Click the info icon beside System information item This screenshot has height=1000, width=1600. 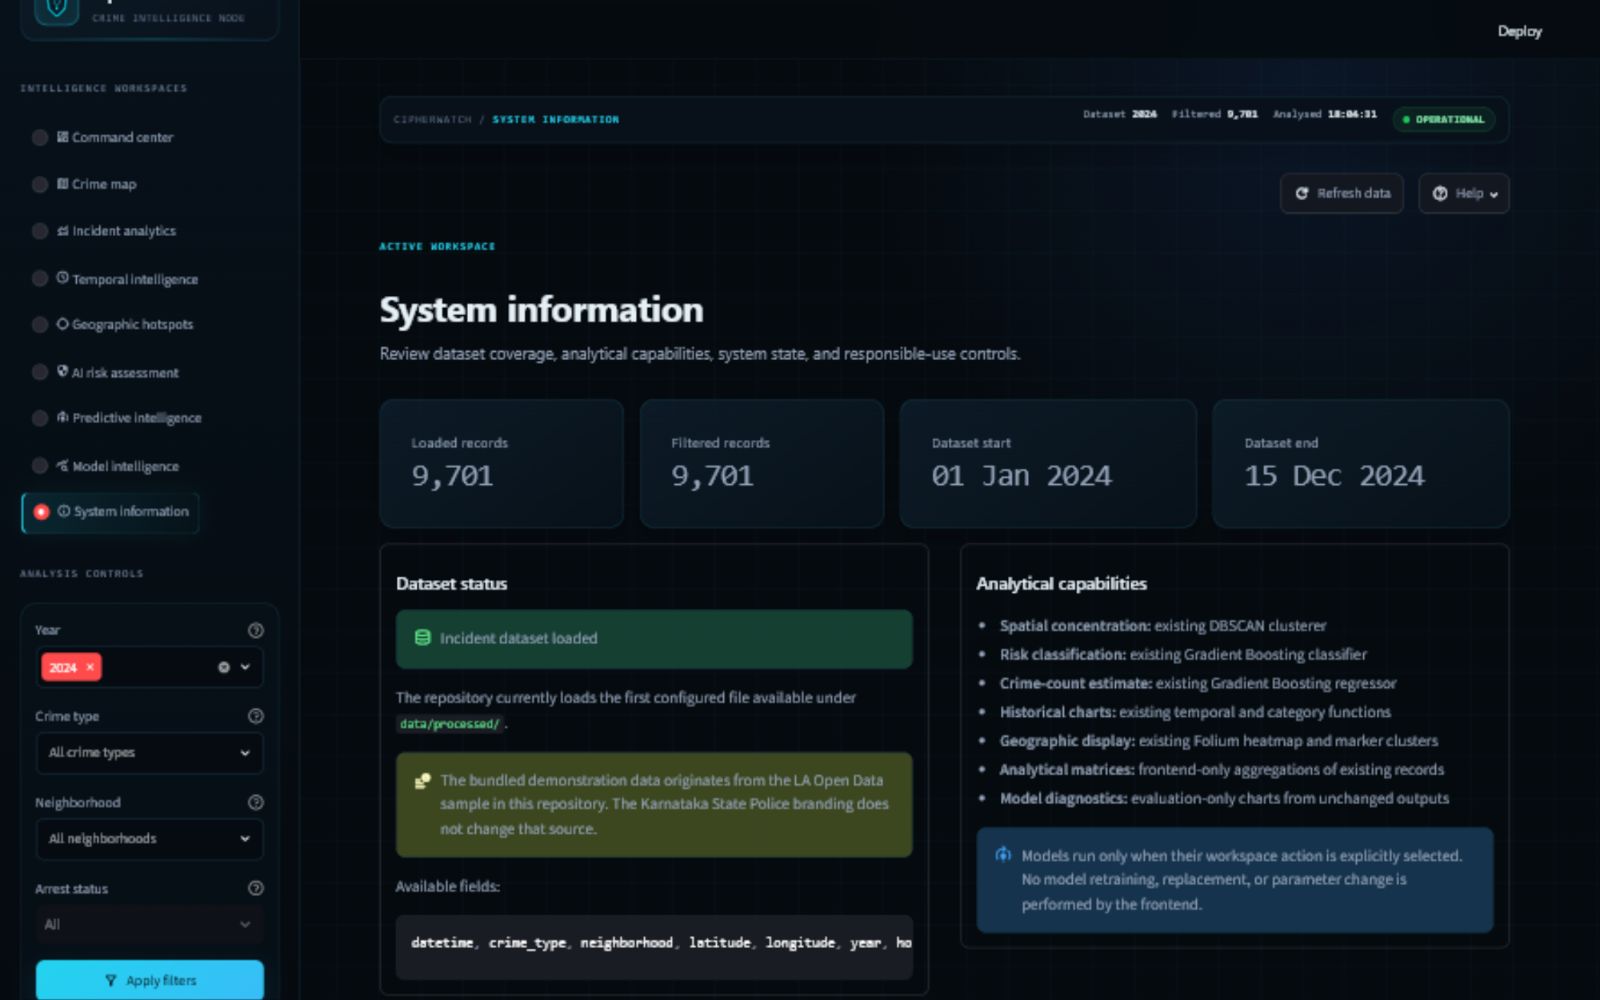[64, 511]
